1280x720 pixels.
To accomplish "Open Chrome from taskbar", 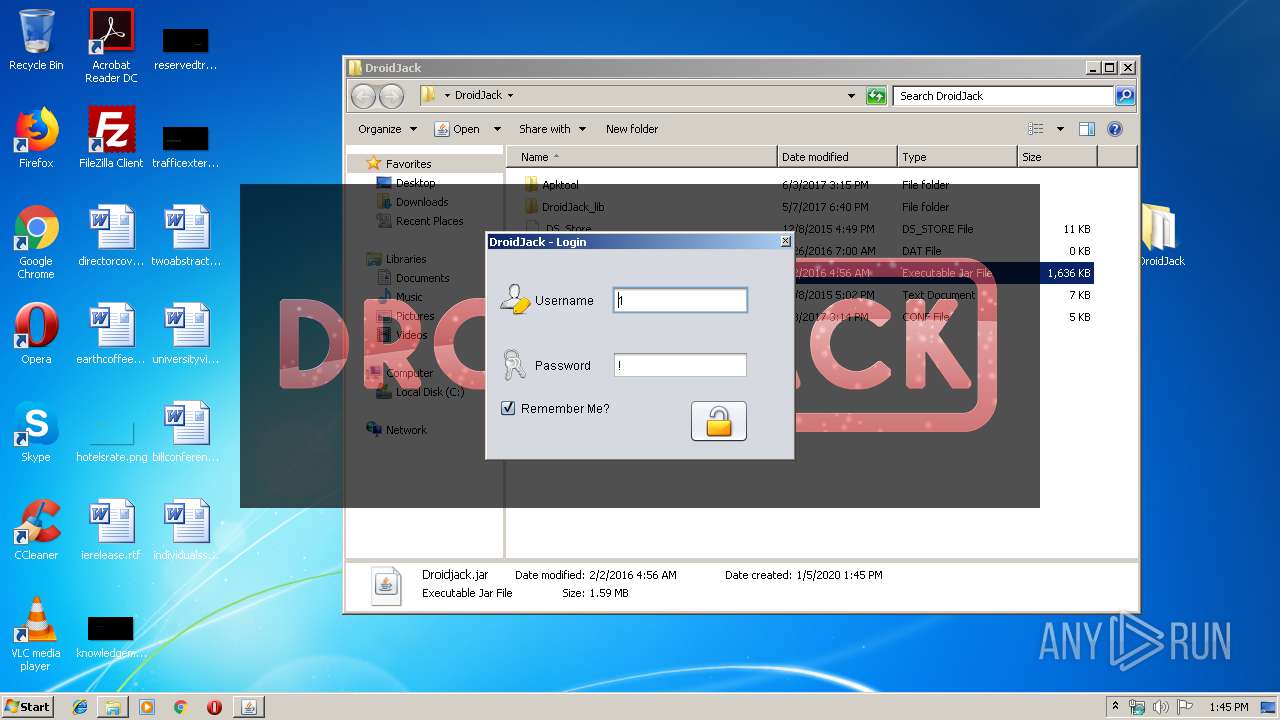I will coord(181,707).
